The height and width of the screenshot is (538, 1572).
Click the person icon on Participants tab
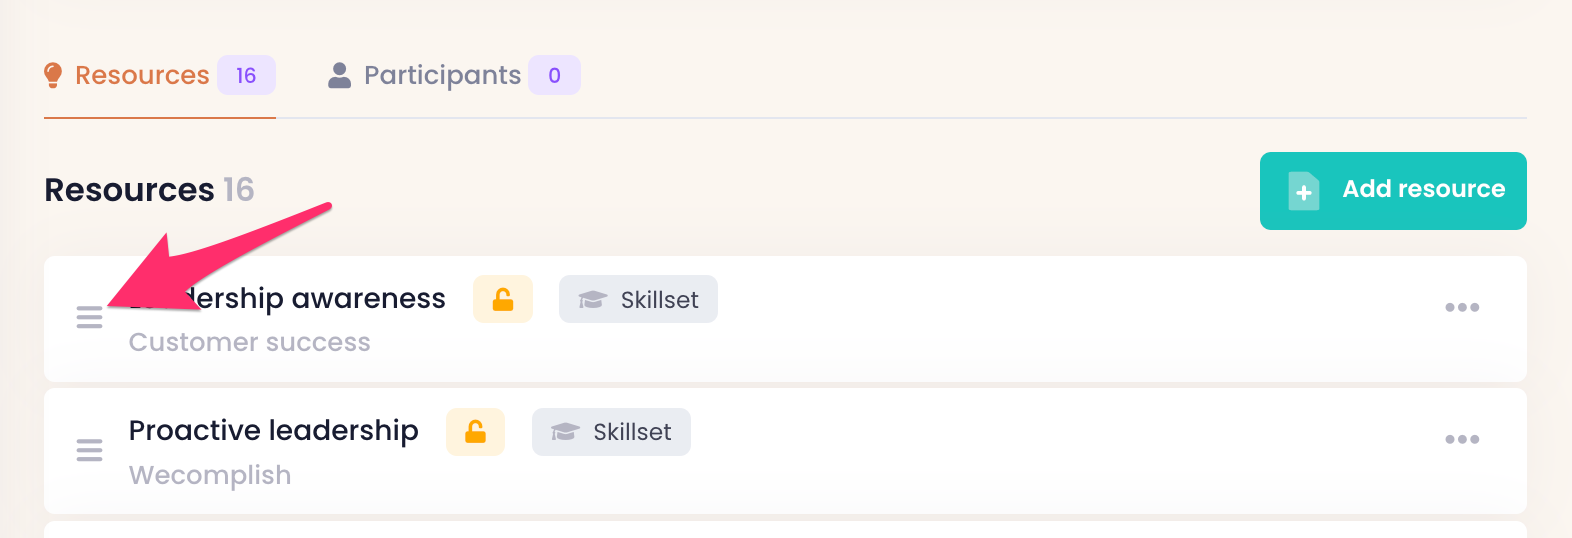pos(340,75)
